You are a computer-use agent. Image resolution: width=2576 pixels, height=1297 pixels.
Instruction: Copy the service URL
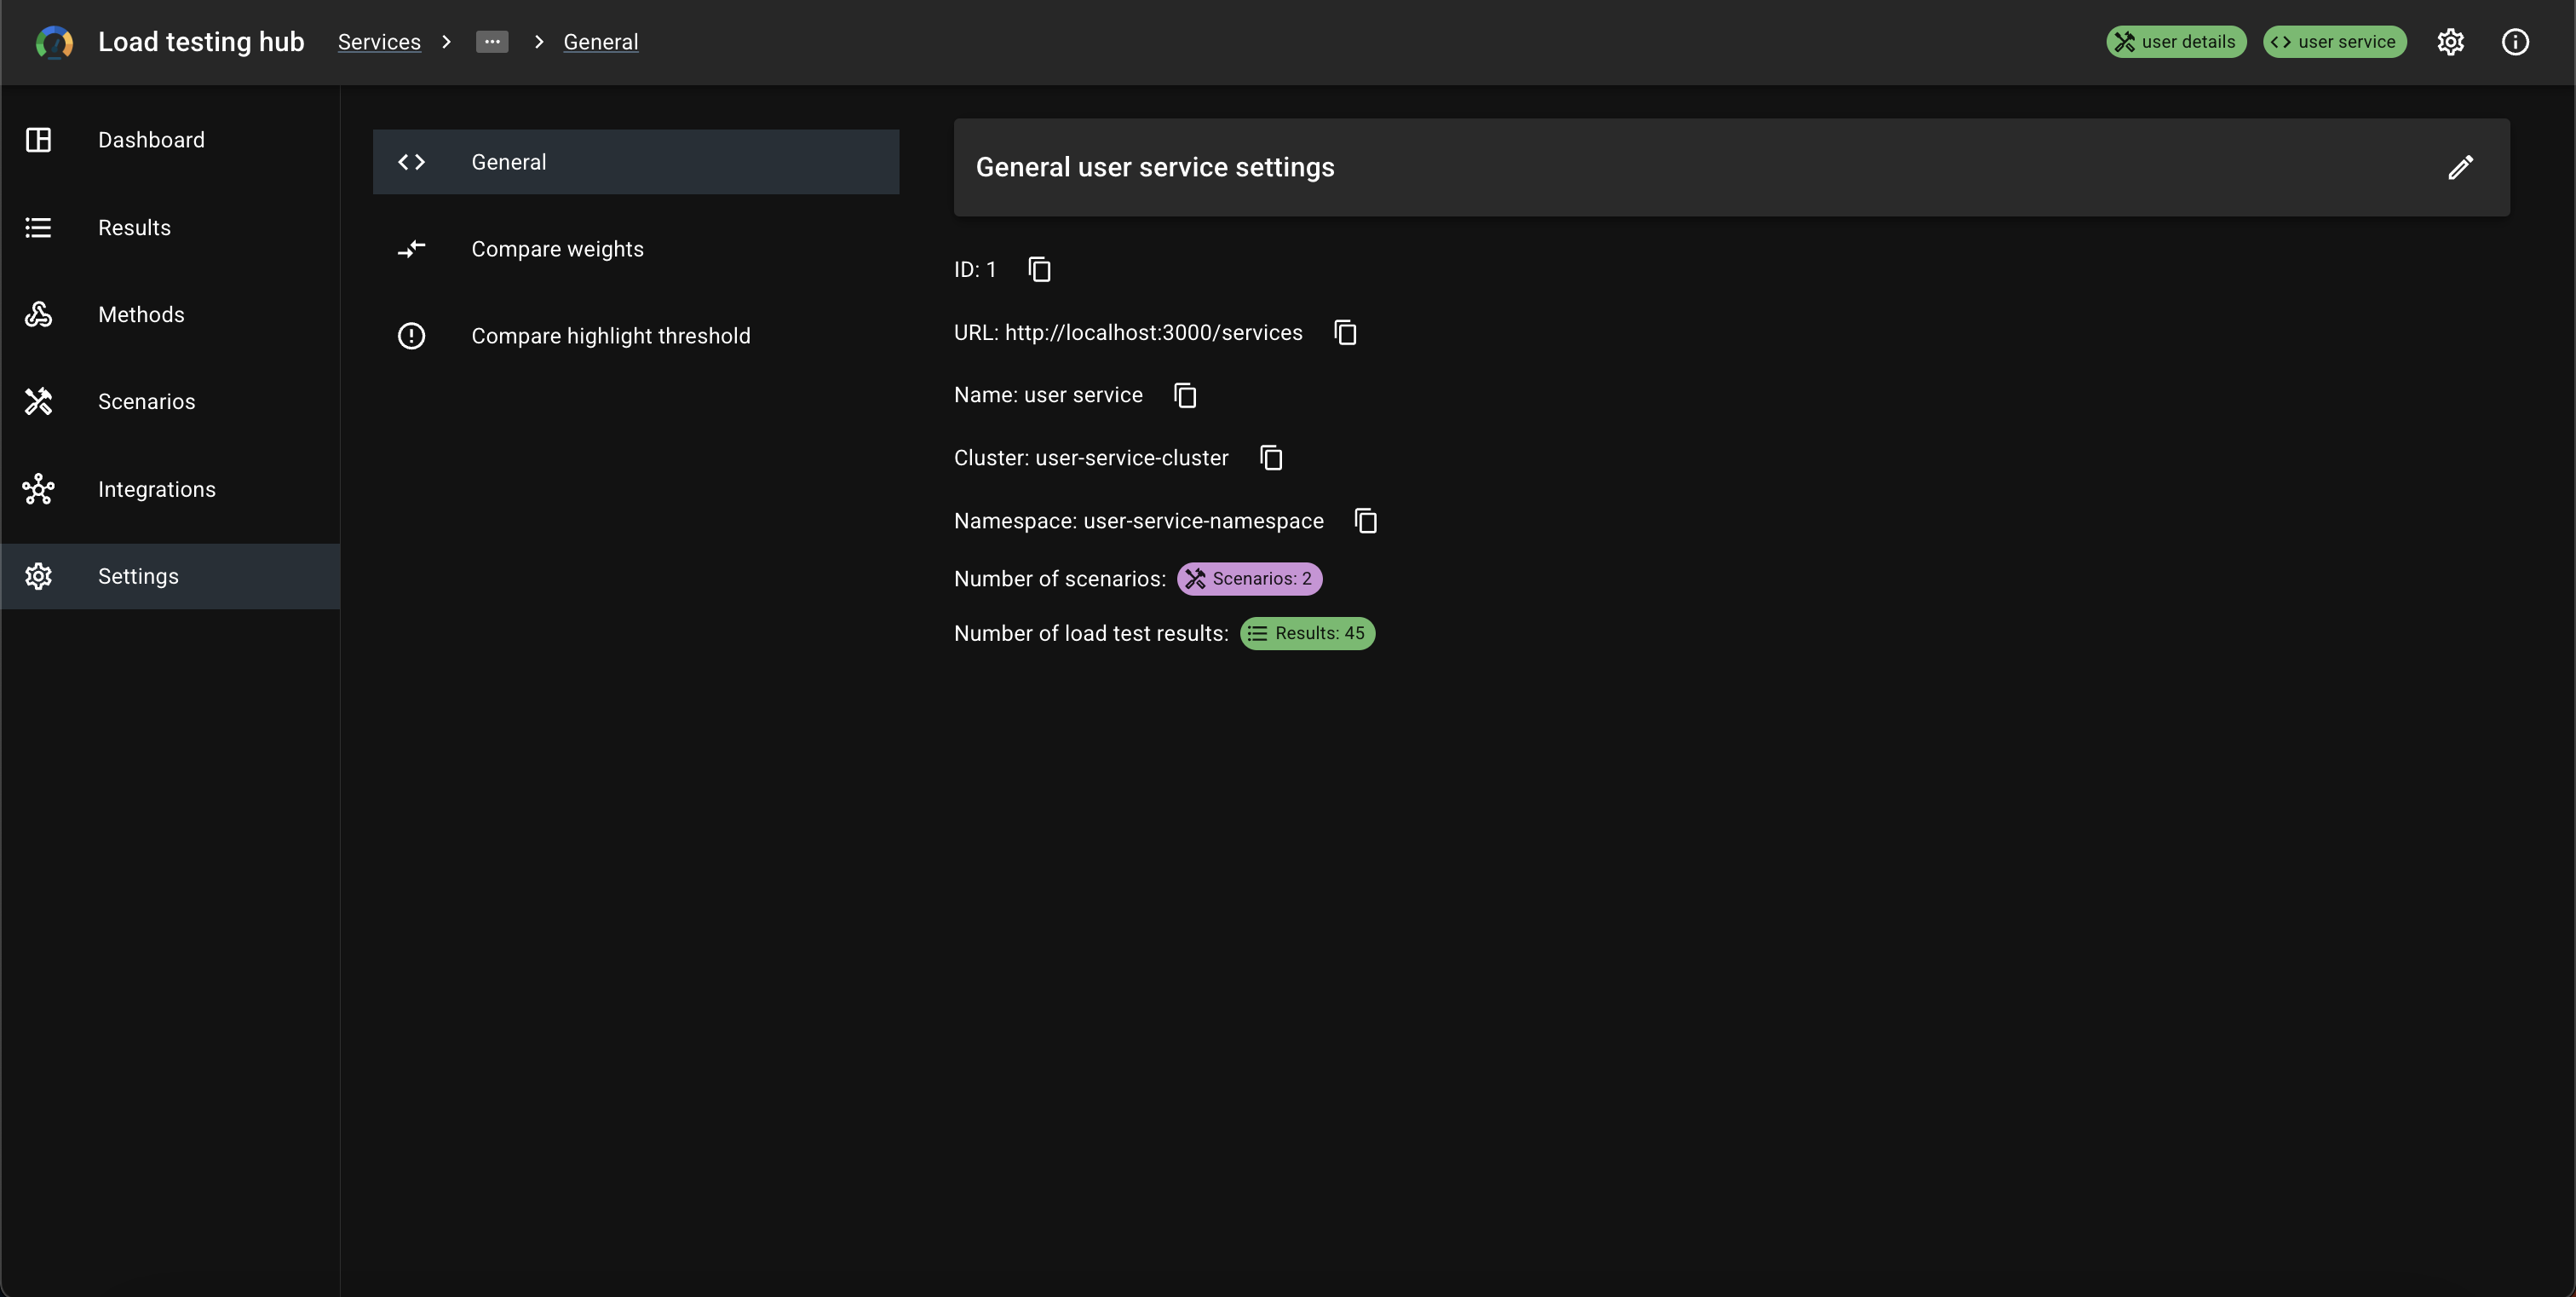click(1345, 333)
